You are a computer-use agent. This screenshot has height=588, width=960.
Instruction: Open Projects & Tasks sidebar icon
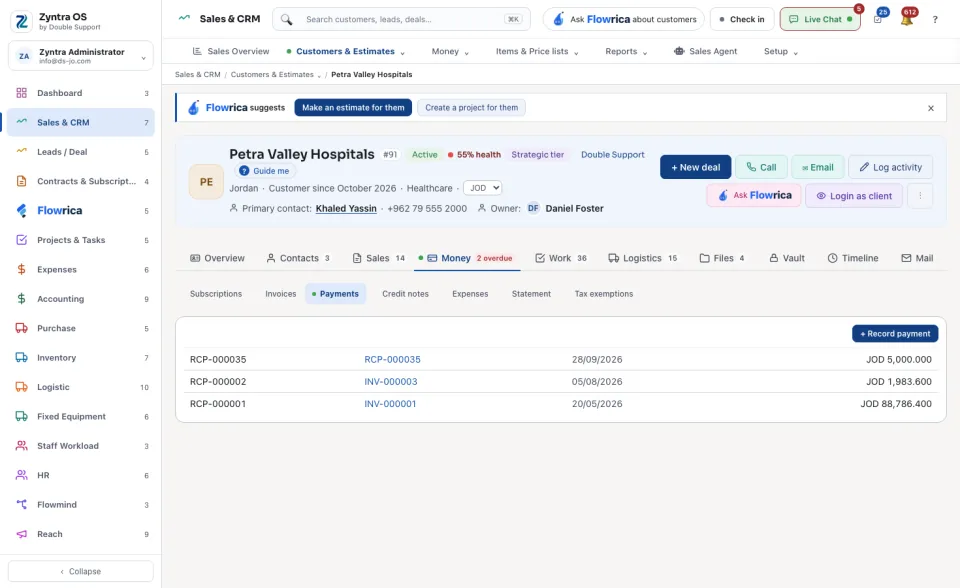point(21,240)
